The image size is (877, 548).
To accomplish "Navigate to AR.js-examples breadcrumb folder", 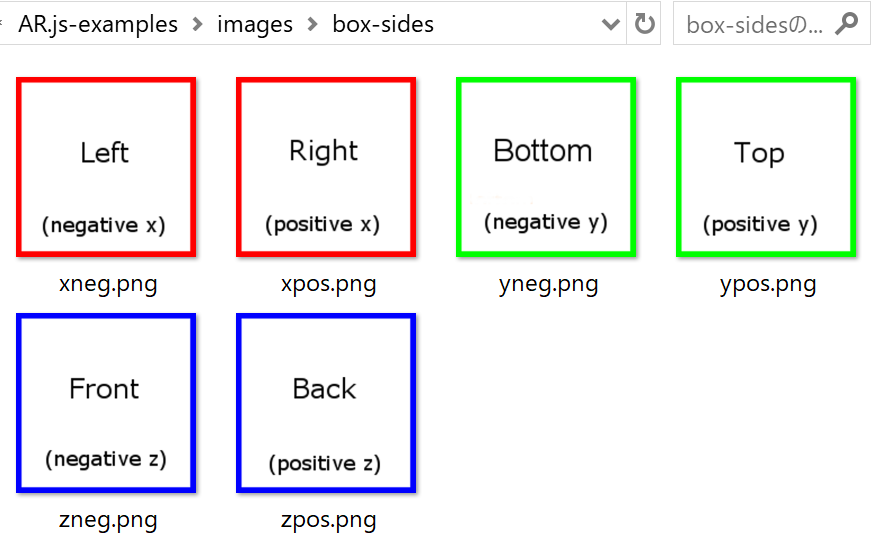I will point(98,24).
